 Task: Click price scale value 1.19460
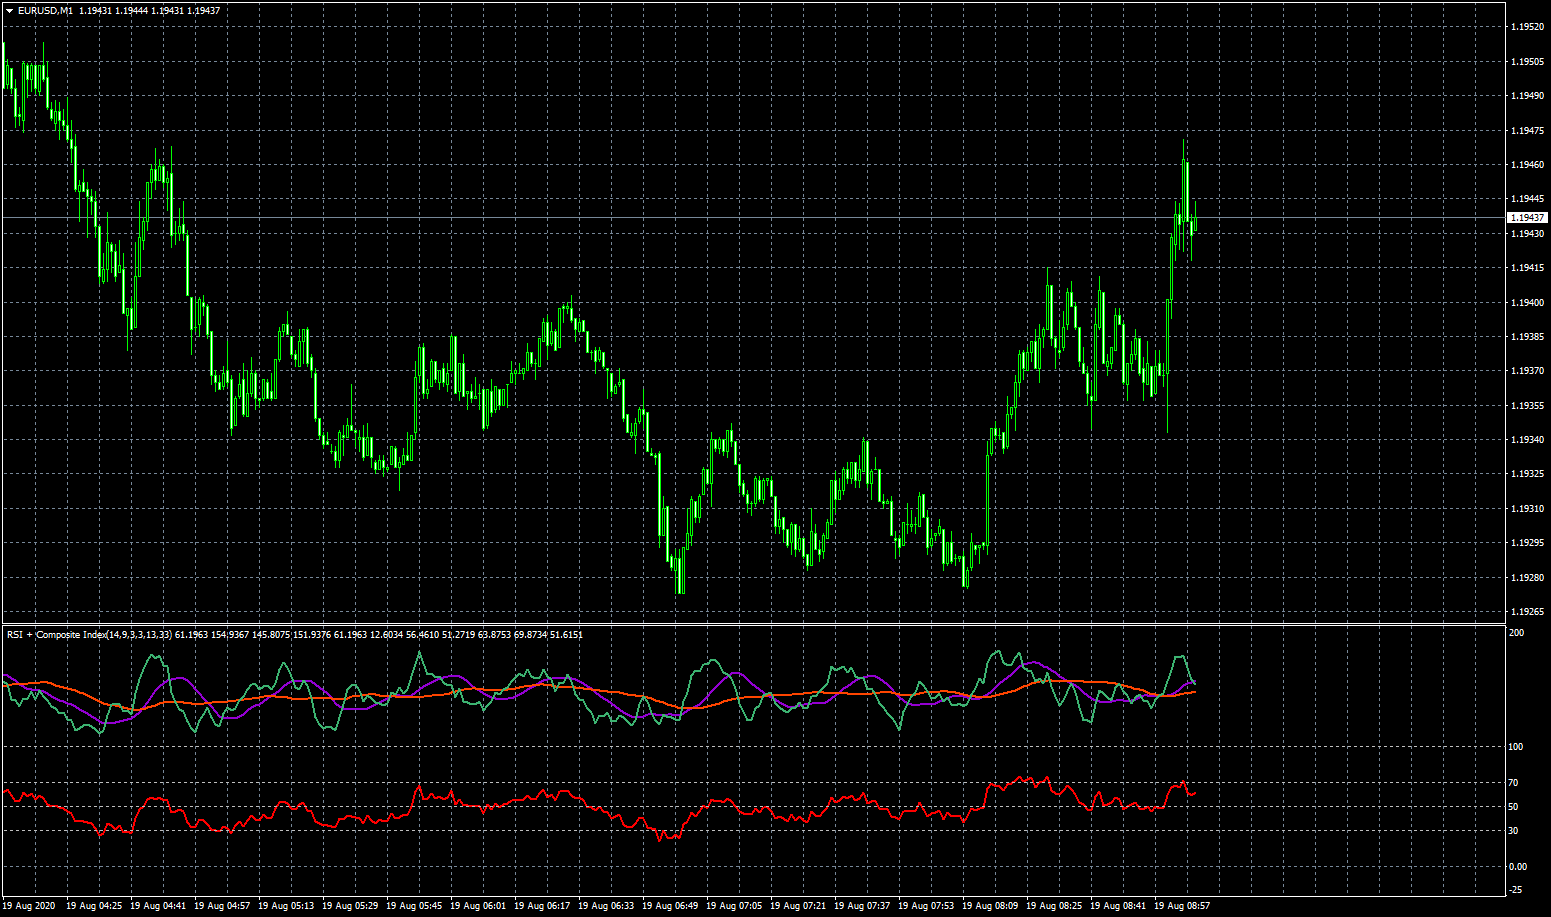coord(1526,165)
